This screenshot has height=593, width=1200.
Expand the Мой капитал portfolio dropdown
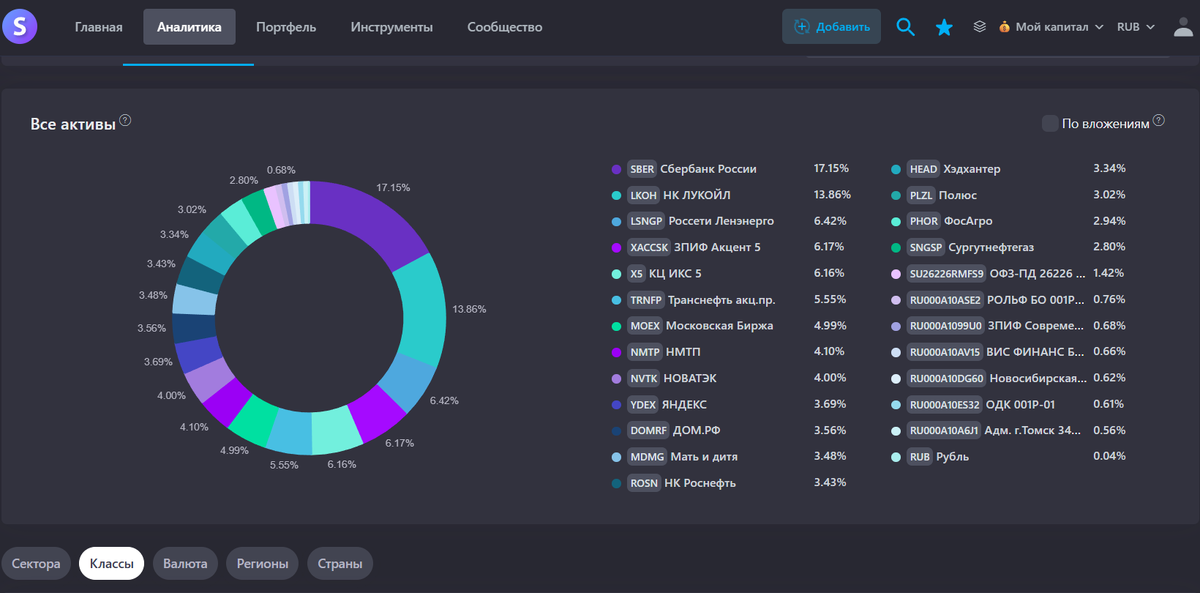coord(1051,27)
